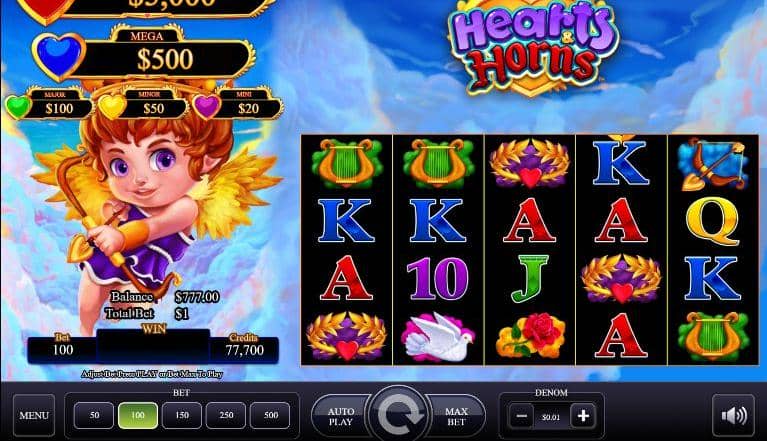Image resolution: width=767 pixels, height=441 pixels.
Task: Click the Max Bet button
Action: [x=456, y=416]
